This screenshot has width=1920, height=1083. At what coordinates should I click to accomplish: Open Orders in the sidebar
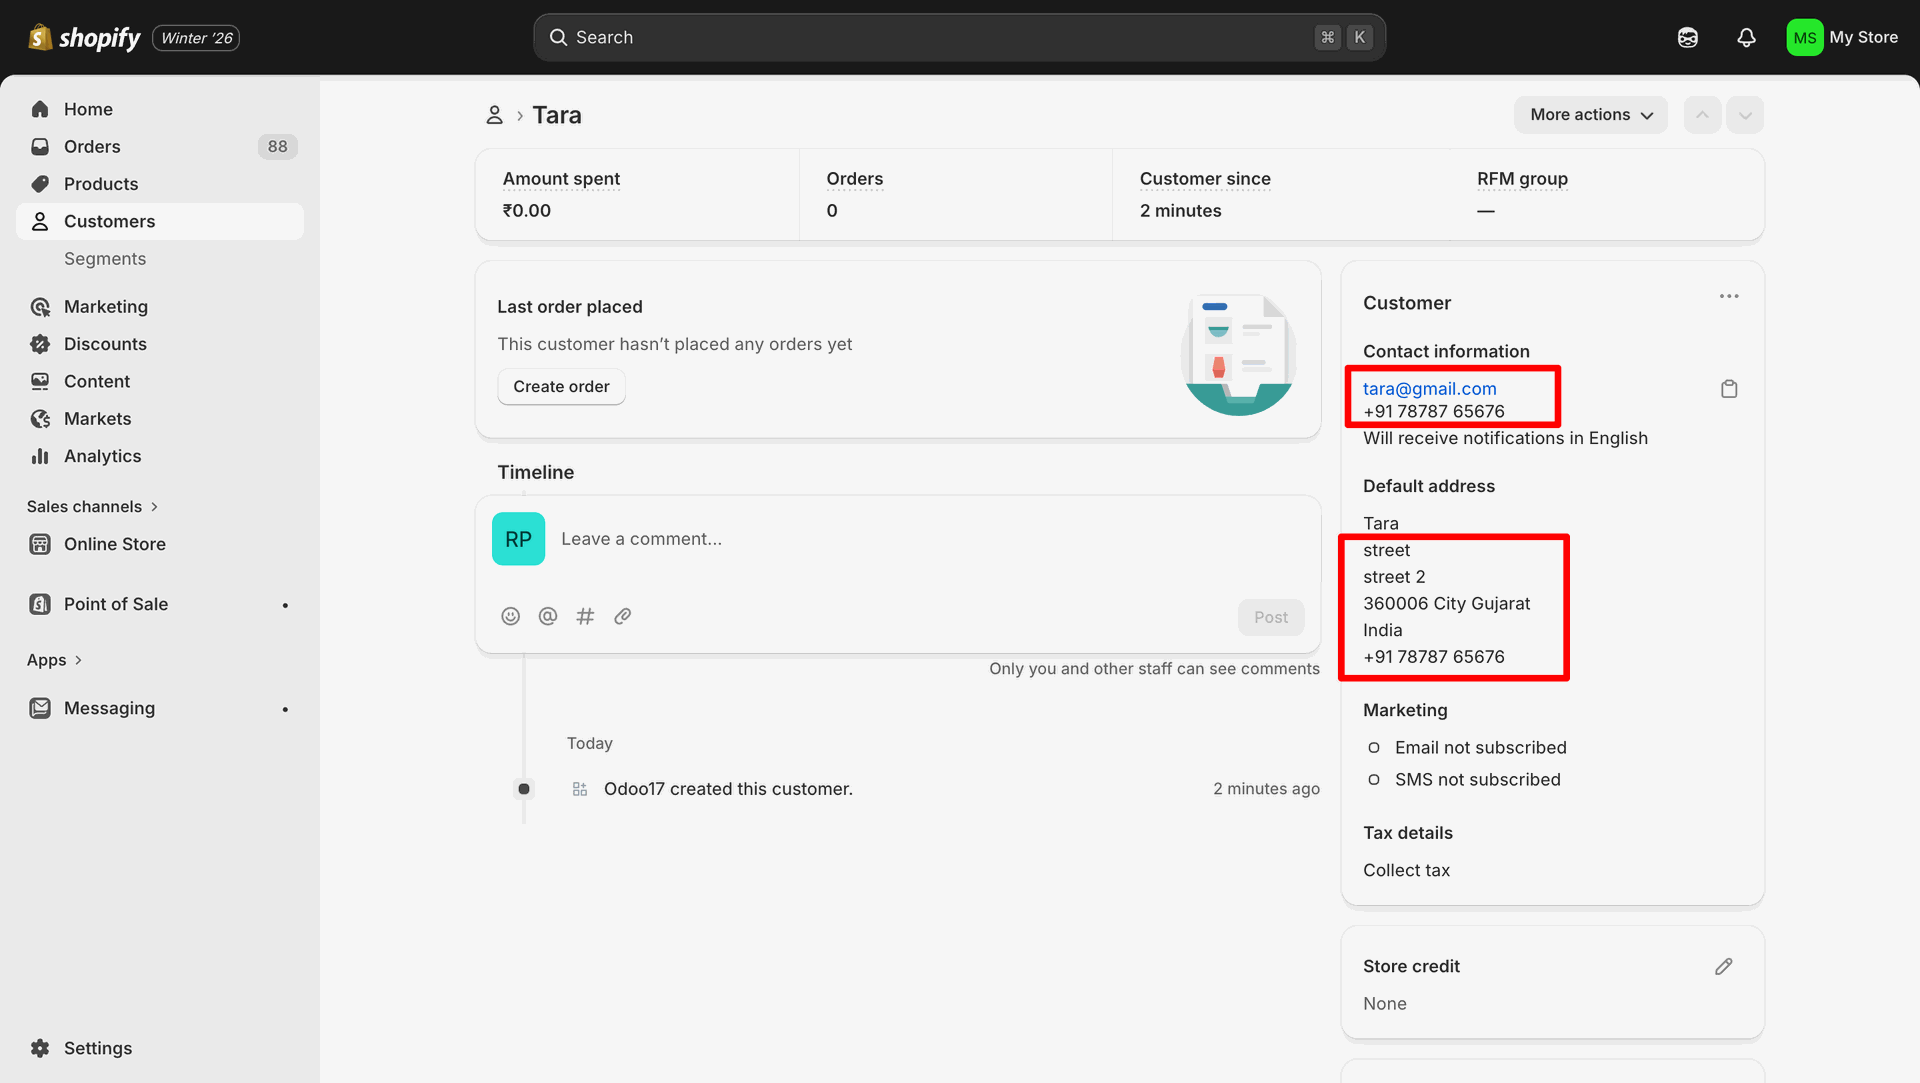point(92,146)
